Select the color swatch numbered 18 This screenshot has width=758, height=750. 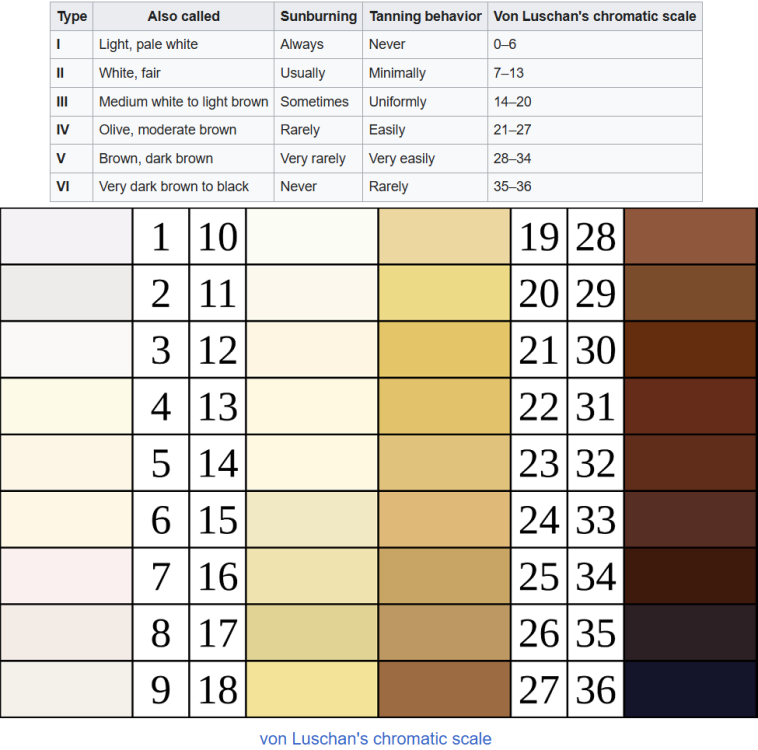coord(312,689)
